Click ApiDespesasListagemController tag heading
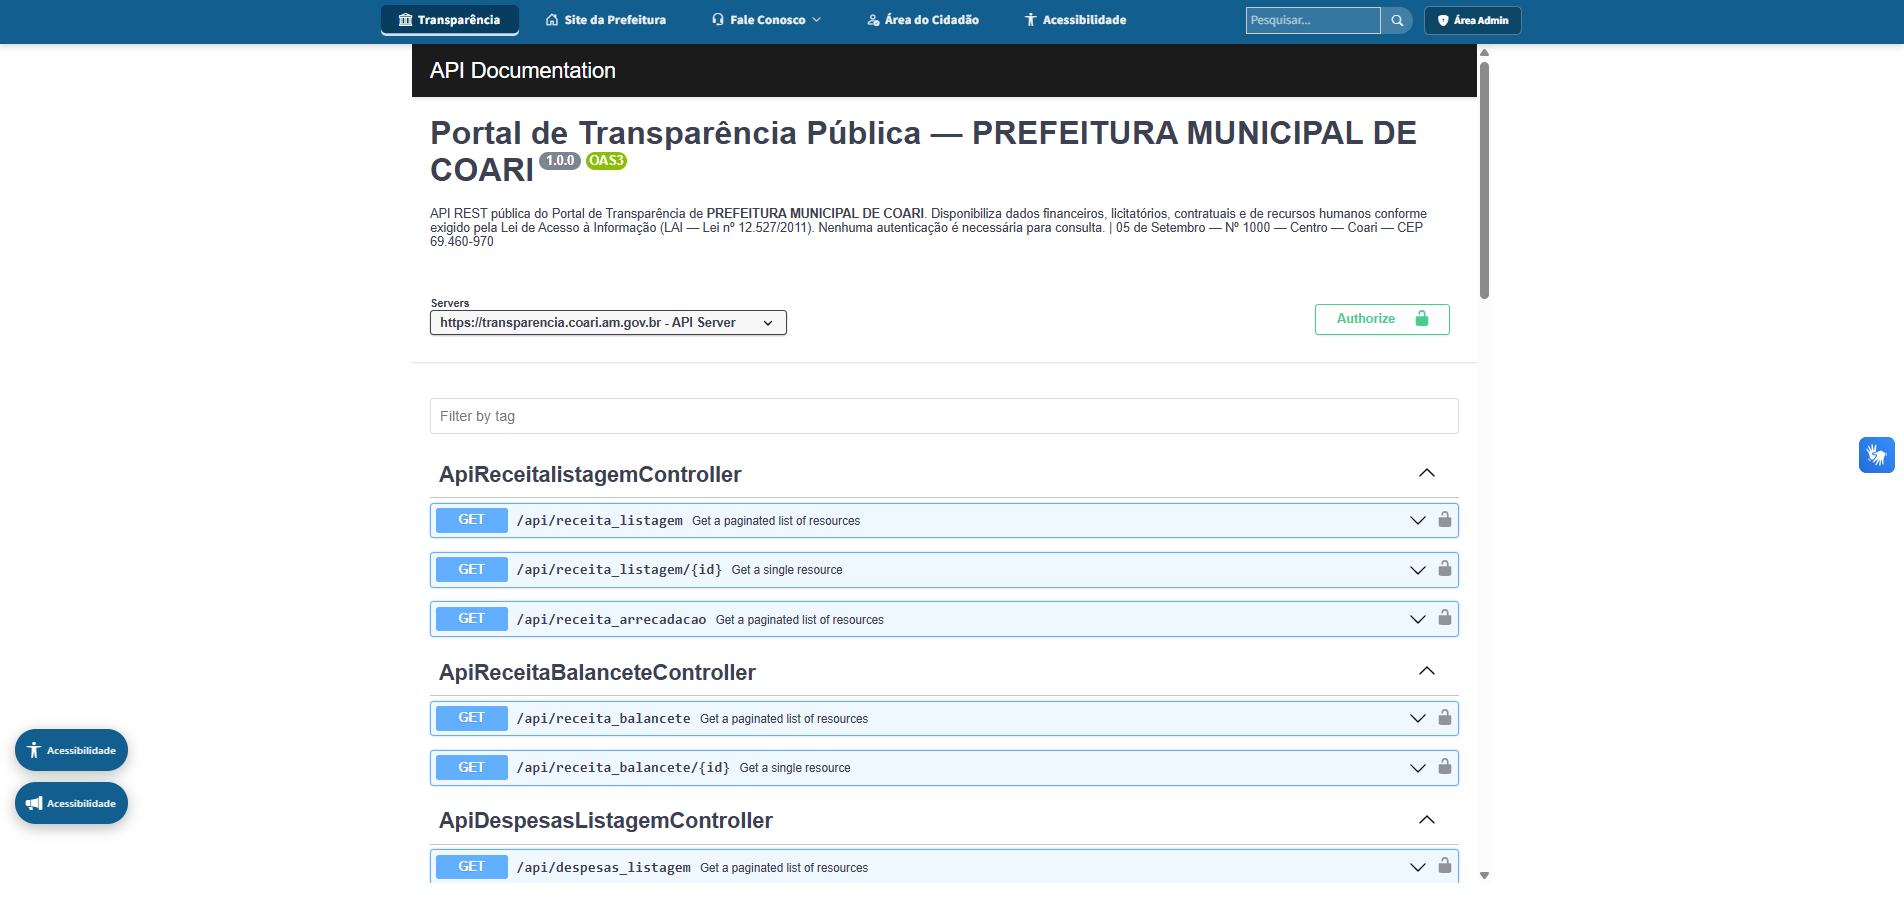Screen dimensions: 1904x909 coord(606,820)
